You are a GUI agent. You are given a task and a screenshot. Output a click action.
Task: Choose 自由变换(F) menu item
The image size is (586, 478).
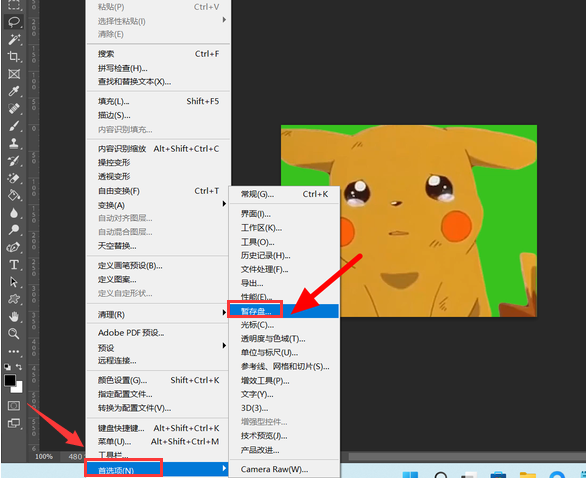(158, 191)
